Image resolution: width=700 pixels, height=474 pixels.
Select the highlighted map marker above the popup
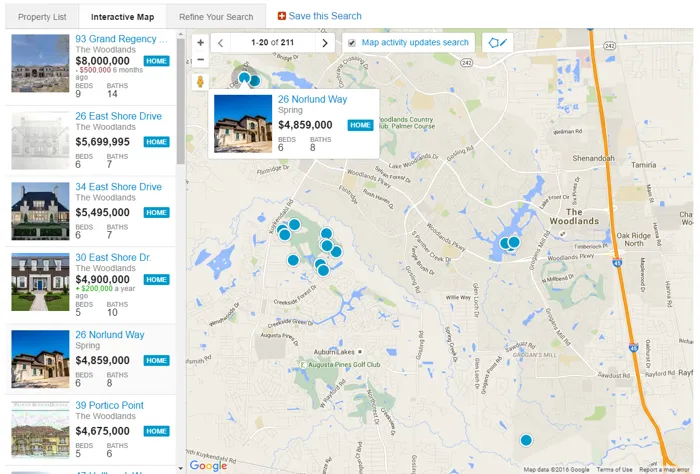click(x=244, y=78)
